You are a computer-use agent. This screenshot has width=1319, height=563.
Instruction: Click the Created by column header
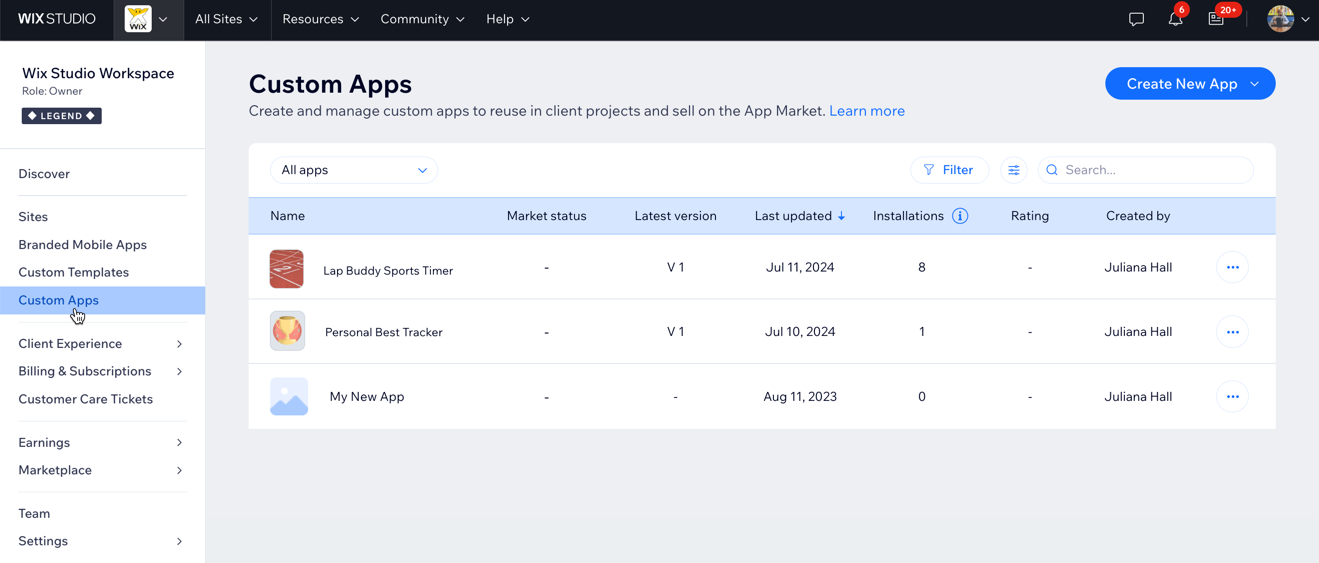[1138, 216]
